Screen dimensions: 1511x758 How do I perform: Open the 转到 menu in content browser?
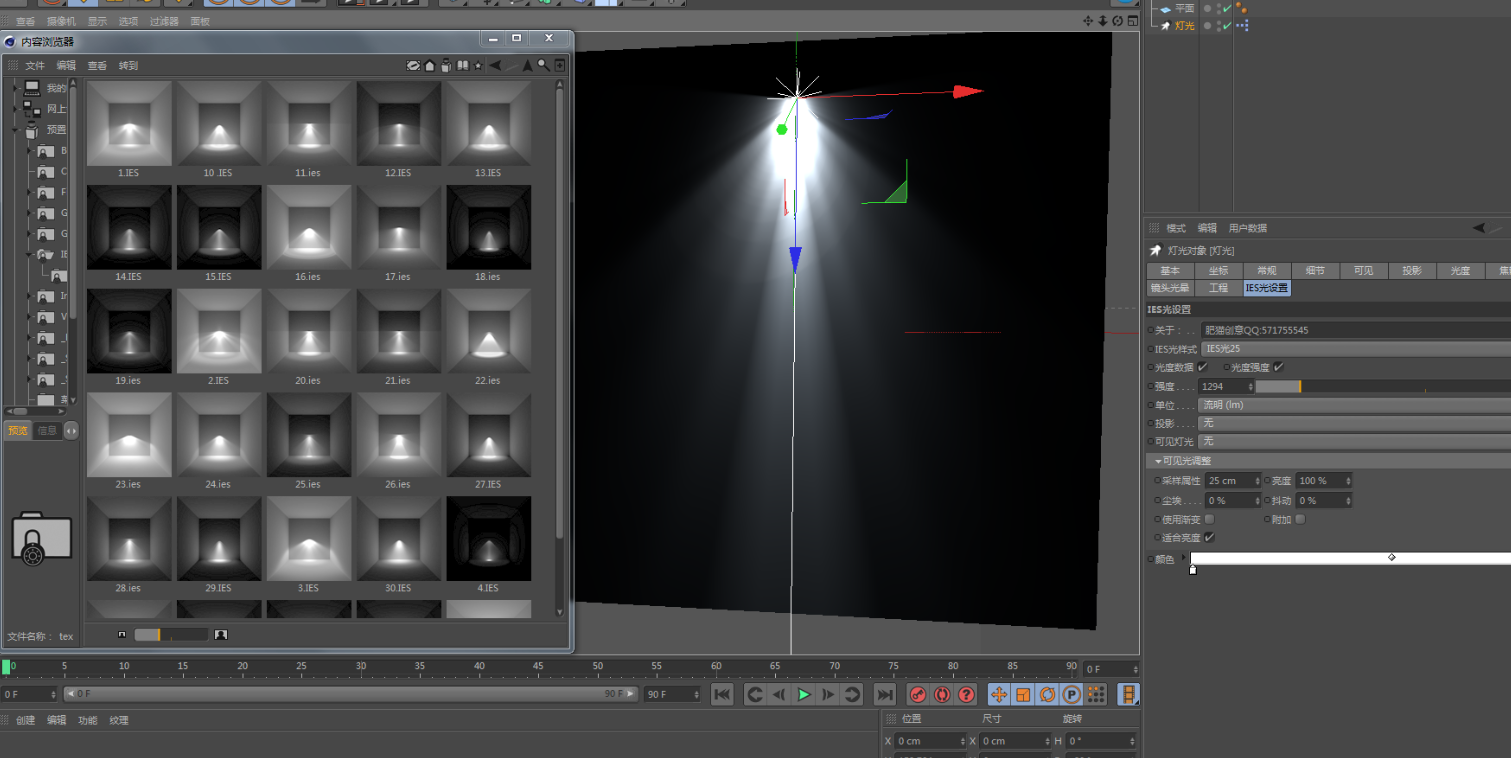coord(128,65)
